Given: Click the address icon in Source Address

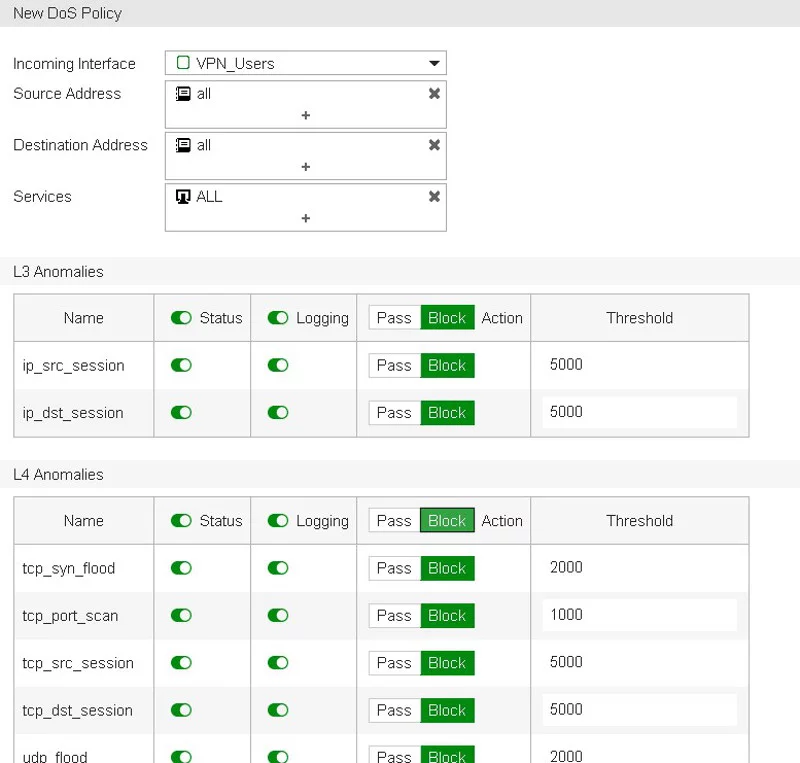Looking at the screenshot, I should [x=183, y=94].
